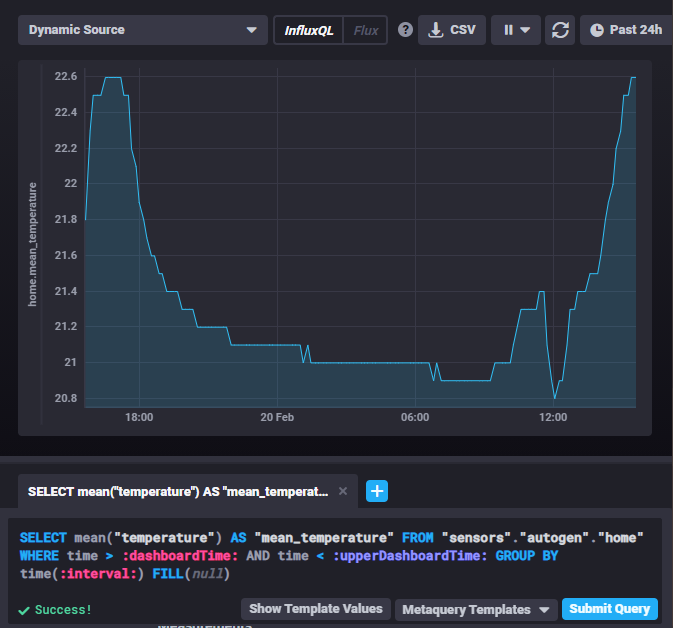Open the pause auto-refresh dropdown
The height and width of the screenshot is (628, 673).
point(515,30)
